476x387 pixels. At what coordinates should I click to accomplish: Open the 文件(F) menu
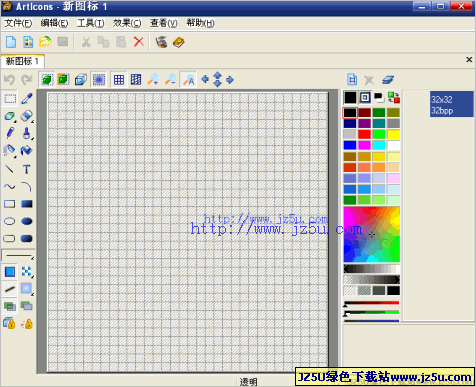click(18, 23)
